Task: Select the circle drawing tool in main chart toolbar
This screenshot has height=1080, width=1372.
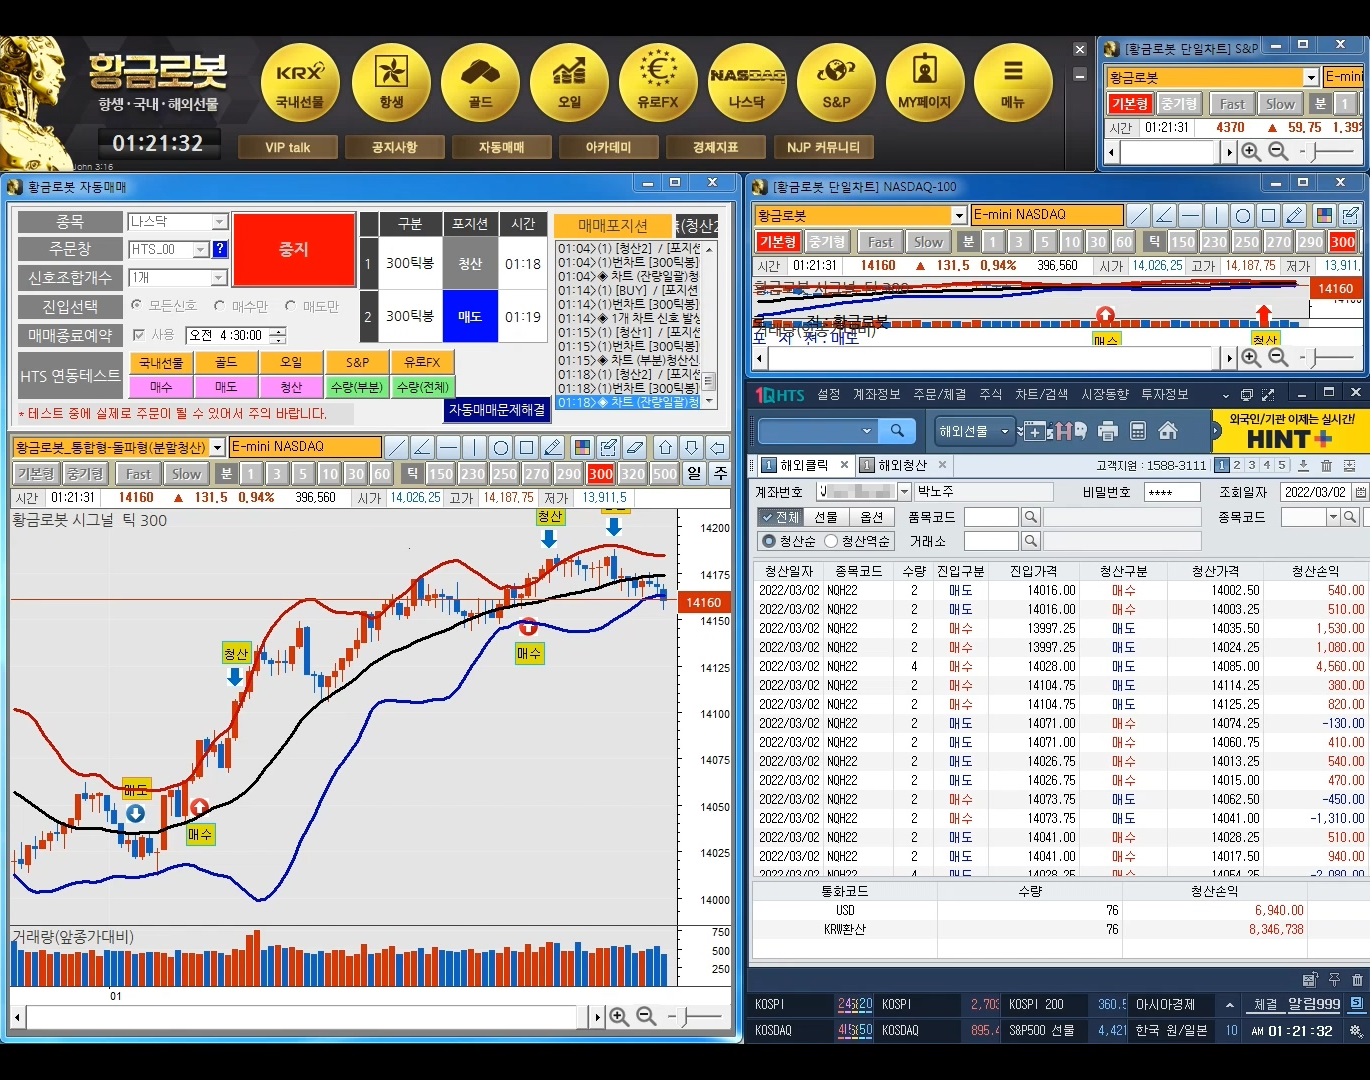Action: point(501,447)
